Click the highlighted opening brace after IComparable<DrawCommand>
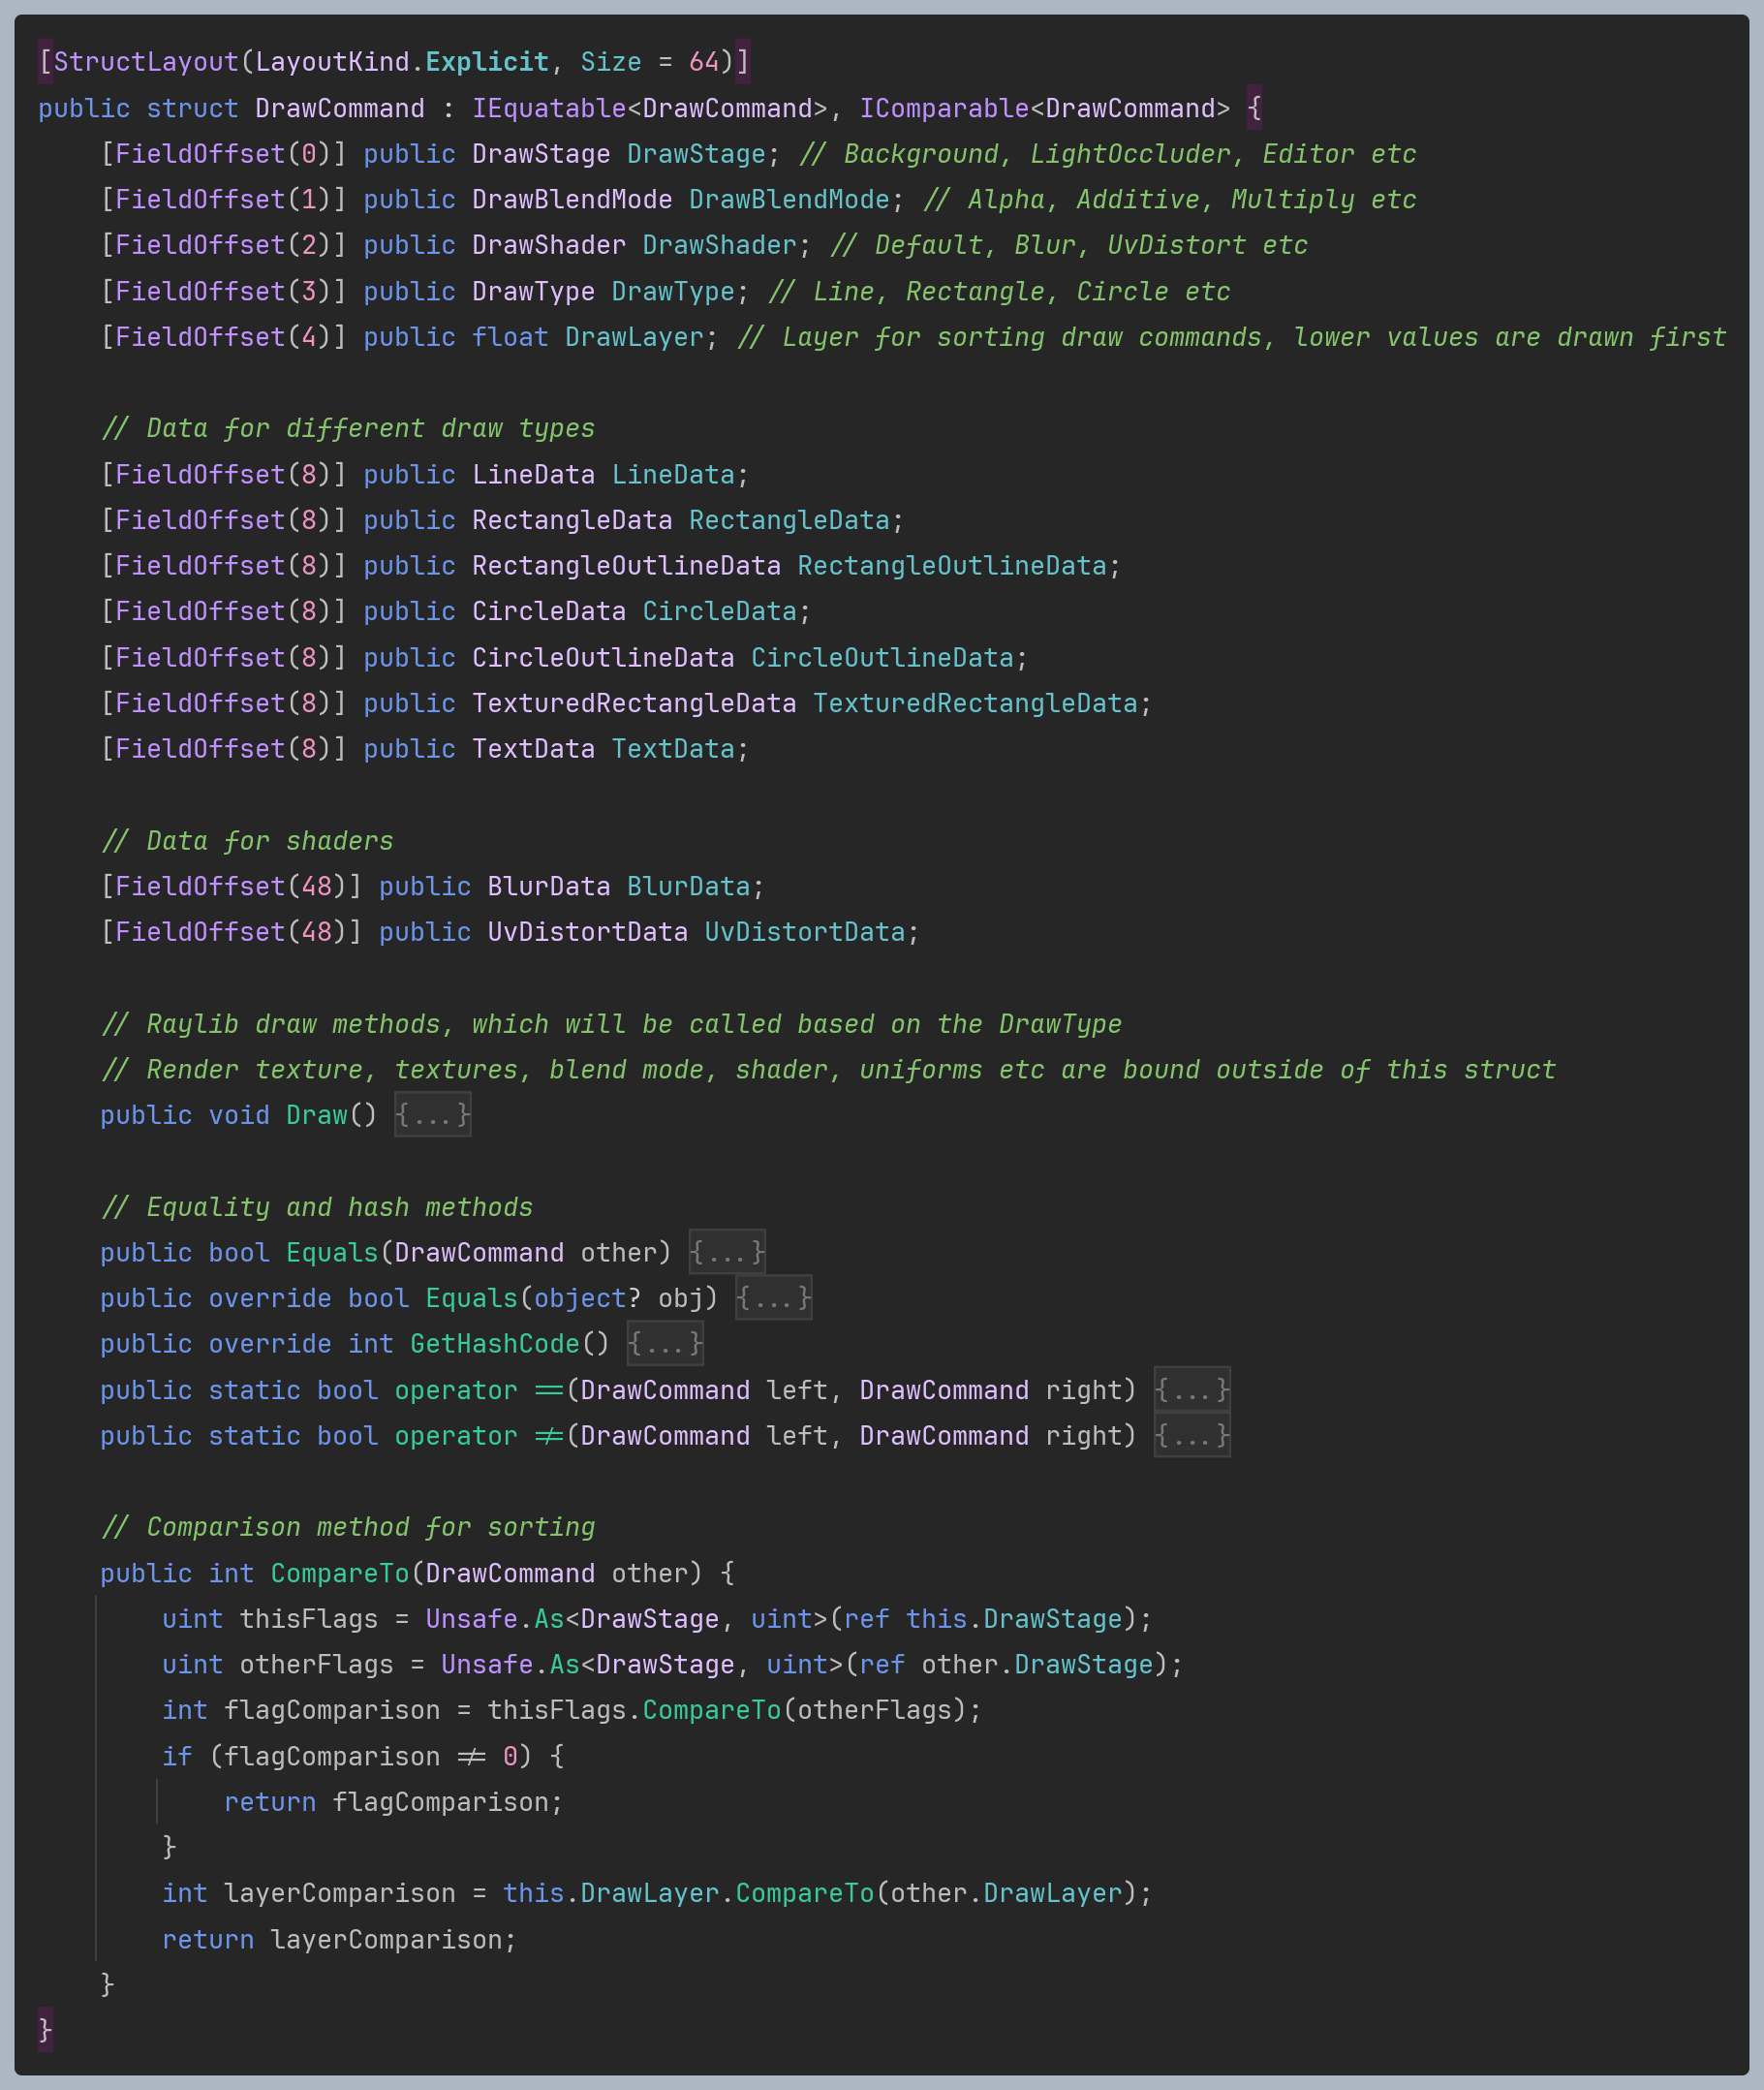 pos(1254,108)
